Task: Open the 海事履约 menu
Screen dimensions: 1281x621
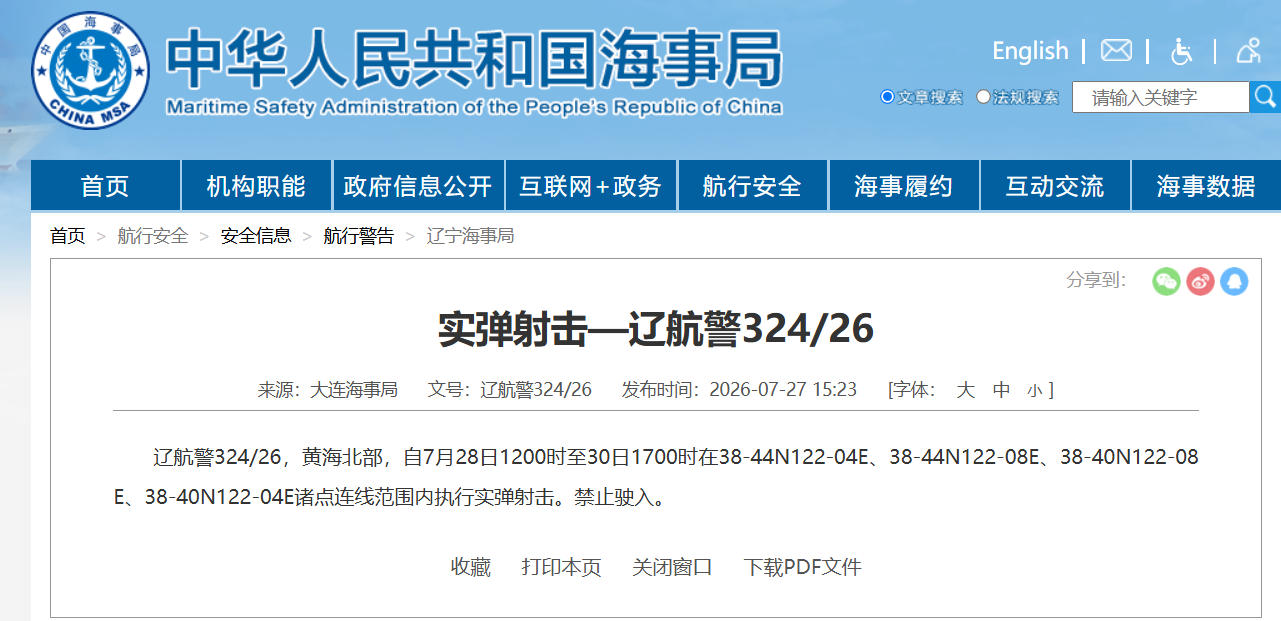Action: [x=904, y=186]
